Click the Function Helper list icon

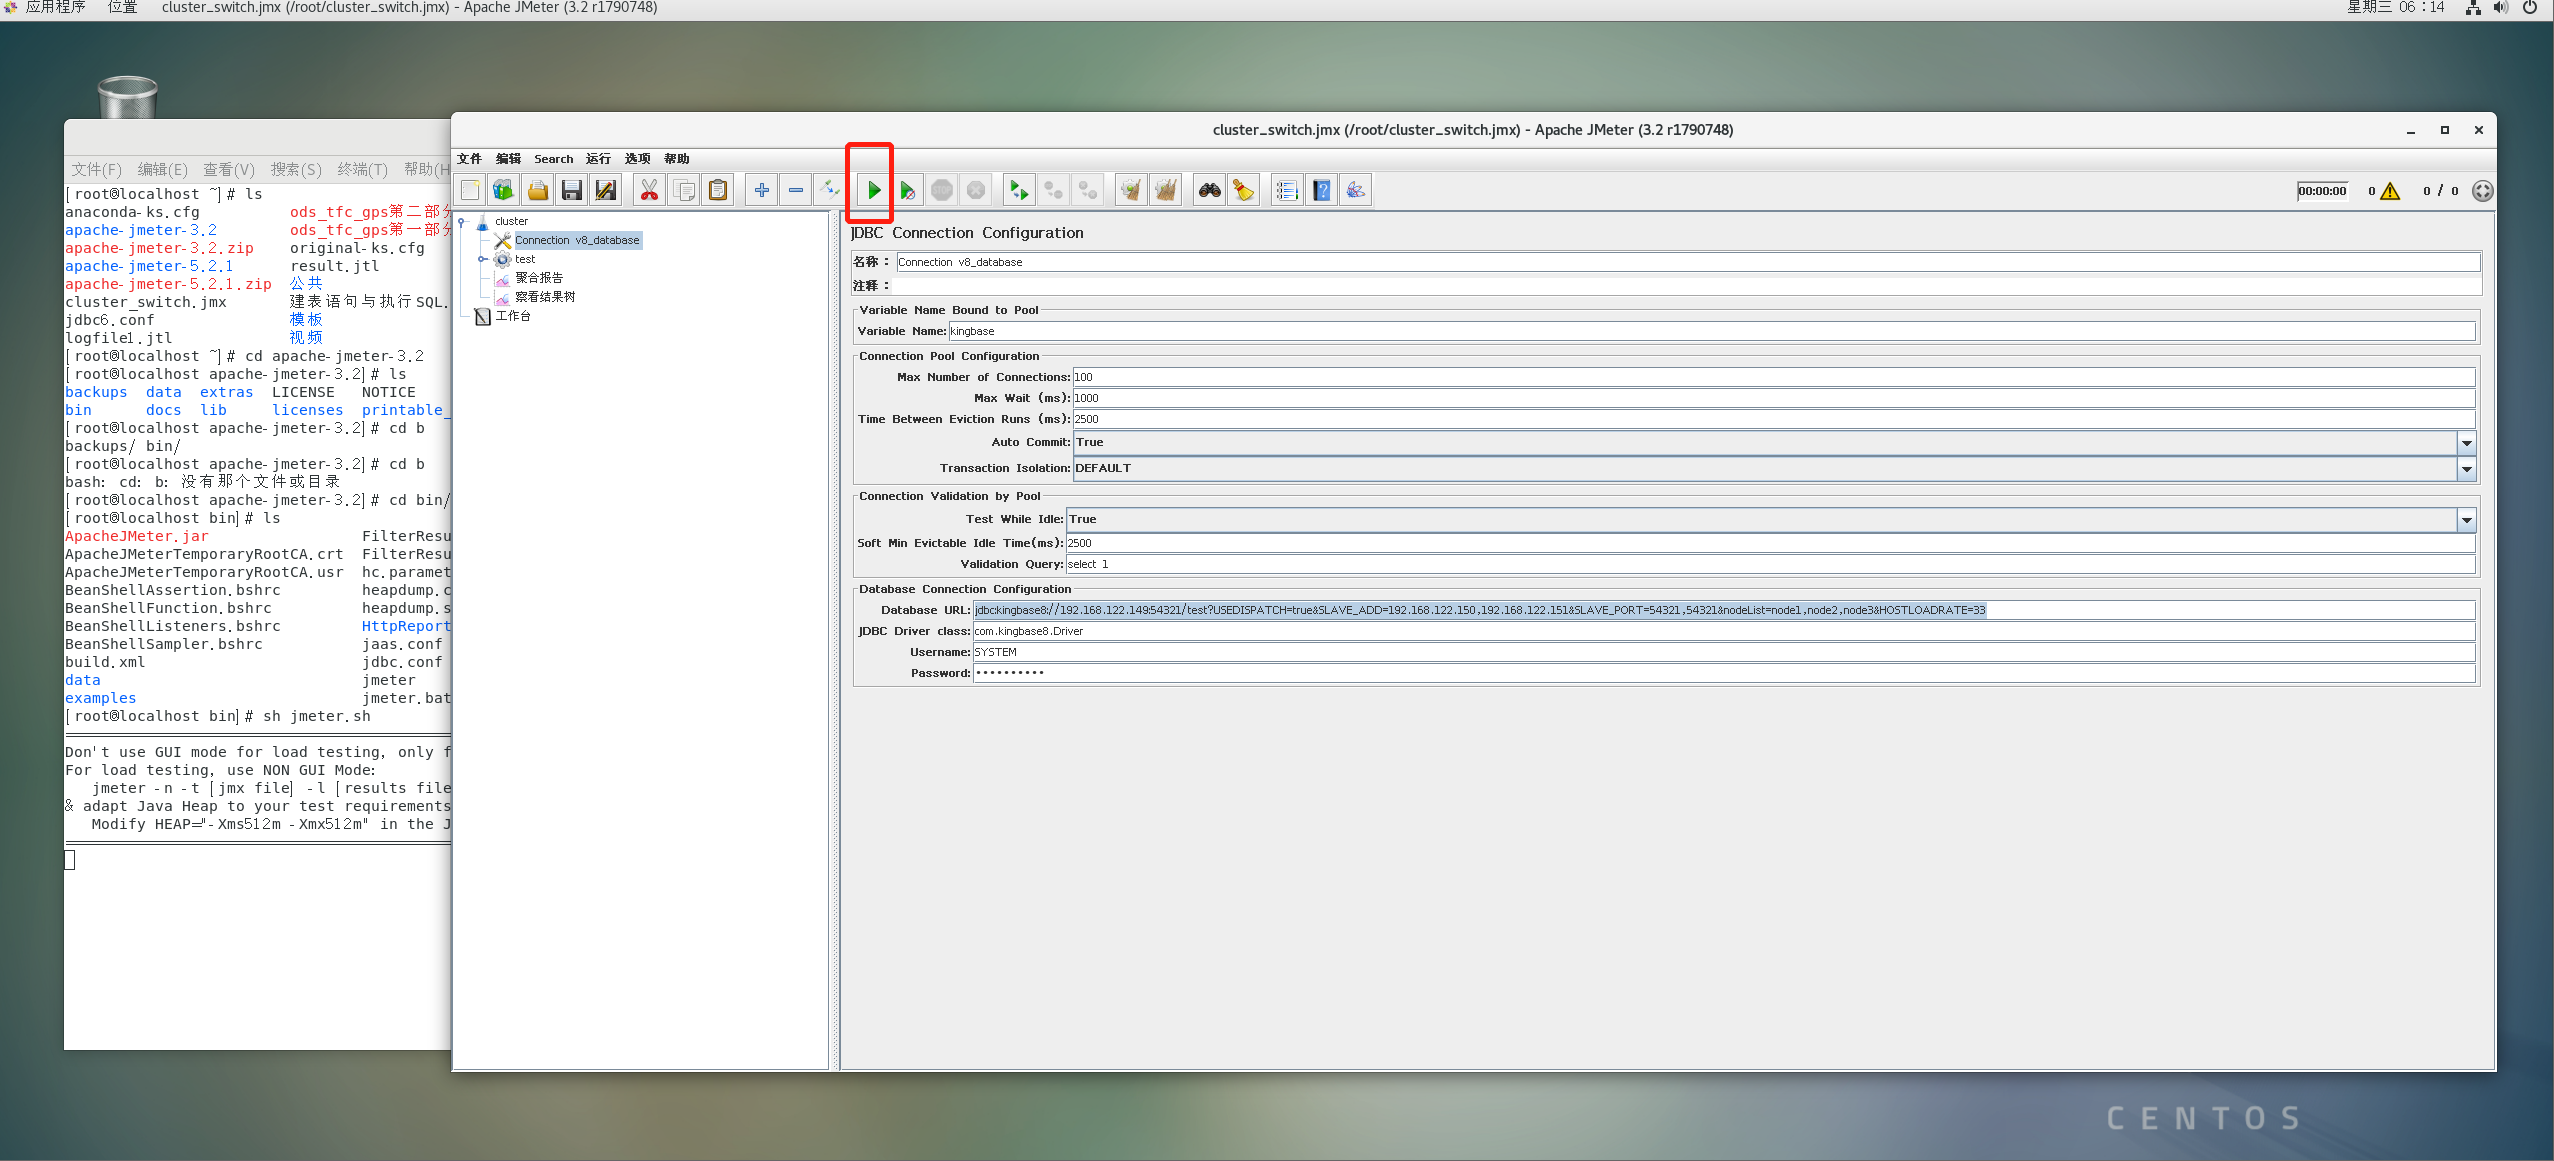(x=1287, y=190)
